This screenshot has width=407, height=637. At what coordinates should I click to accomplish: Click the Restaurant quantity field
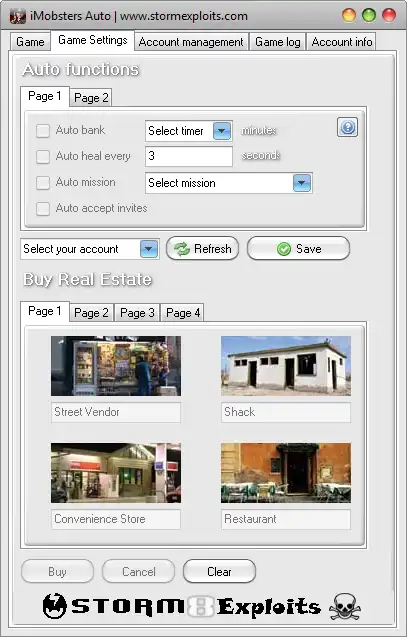click(x=286, y=520)
